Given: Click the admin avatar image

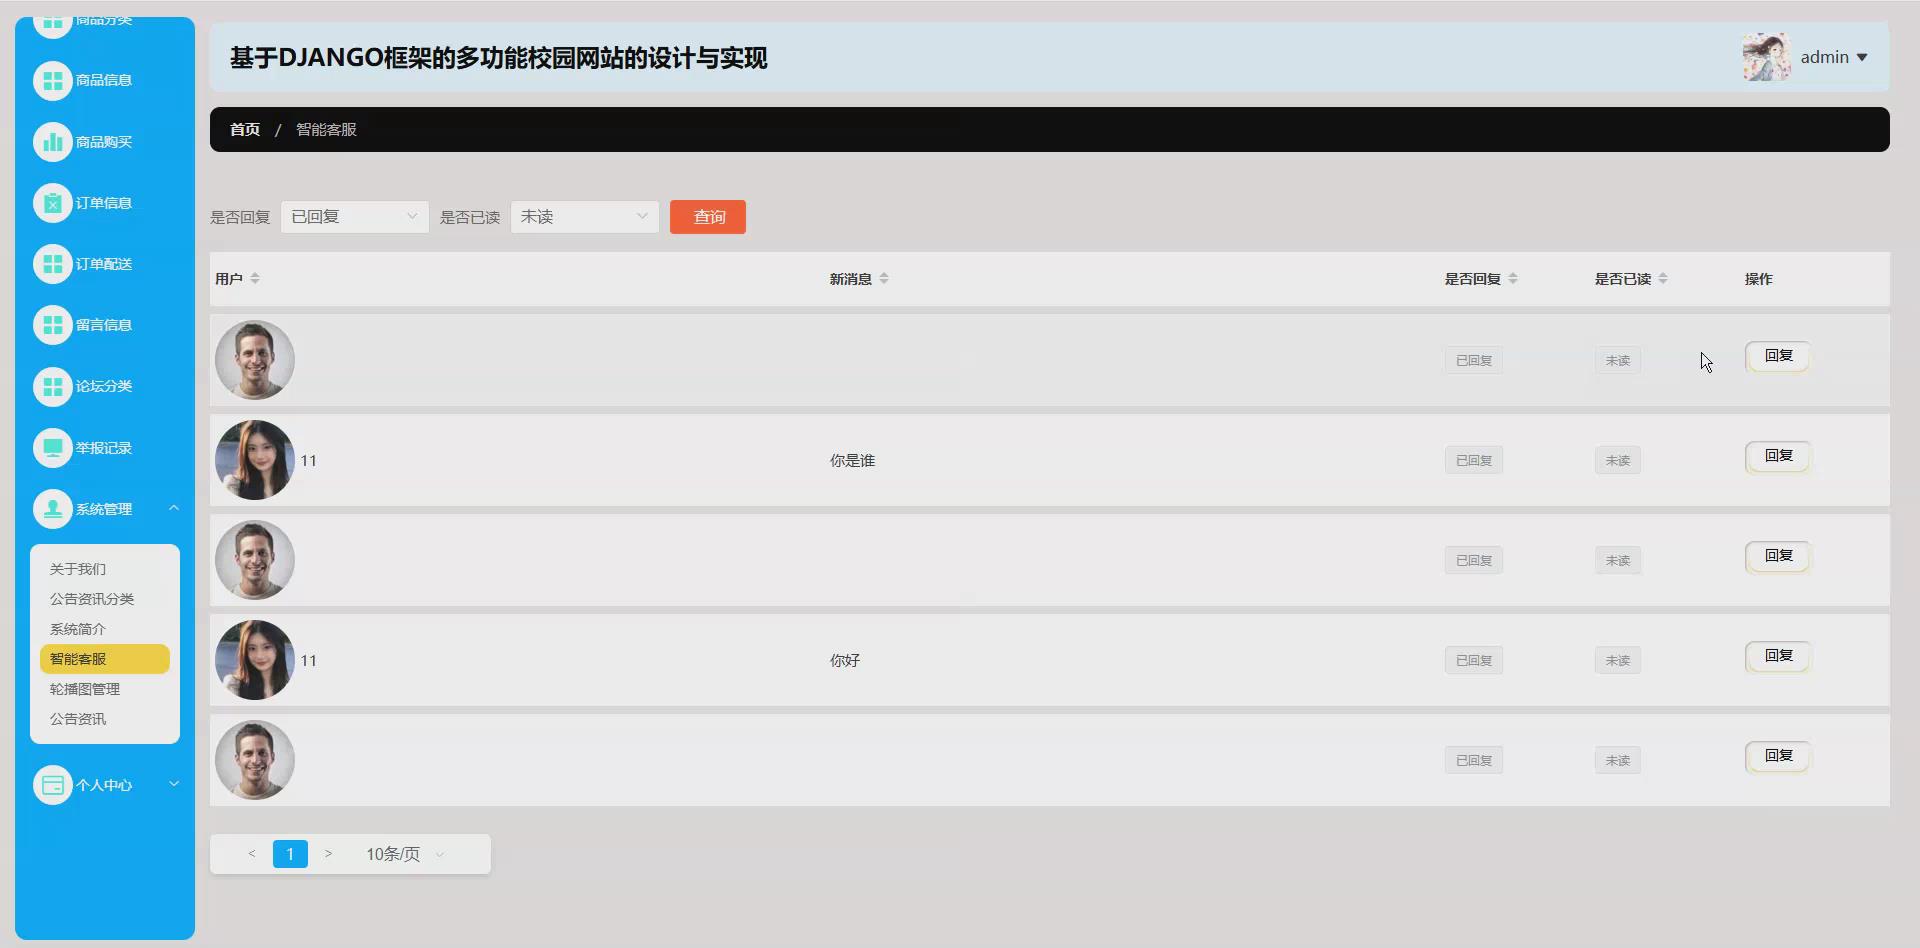Looking at the screenshot, I should (x=1767, y=57).
